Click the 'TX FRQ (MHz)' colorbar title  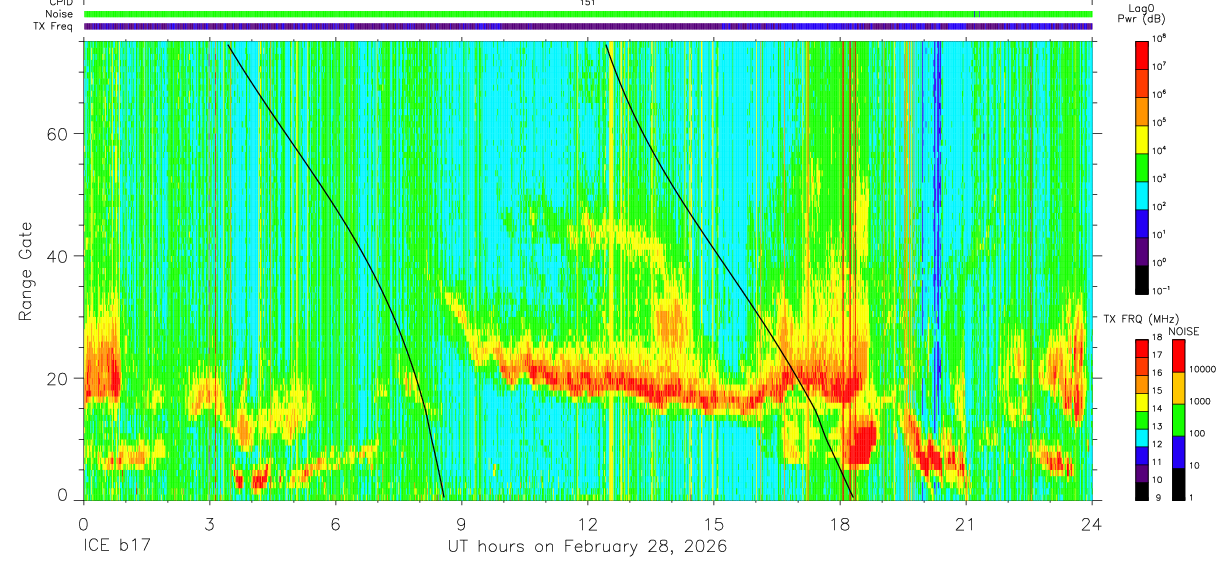(1142, 318)
